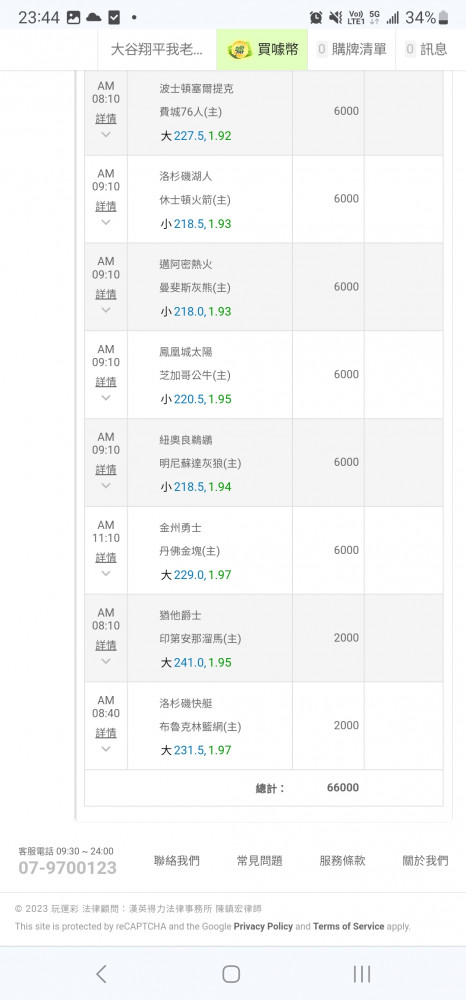Open the 訊息 tab
The height and width of the screenshot is (1000, 466).
tap(426, 49)
